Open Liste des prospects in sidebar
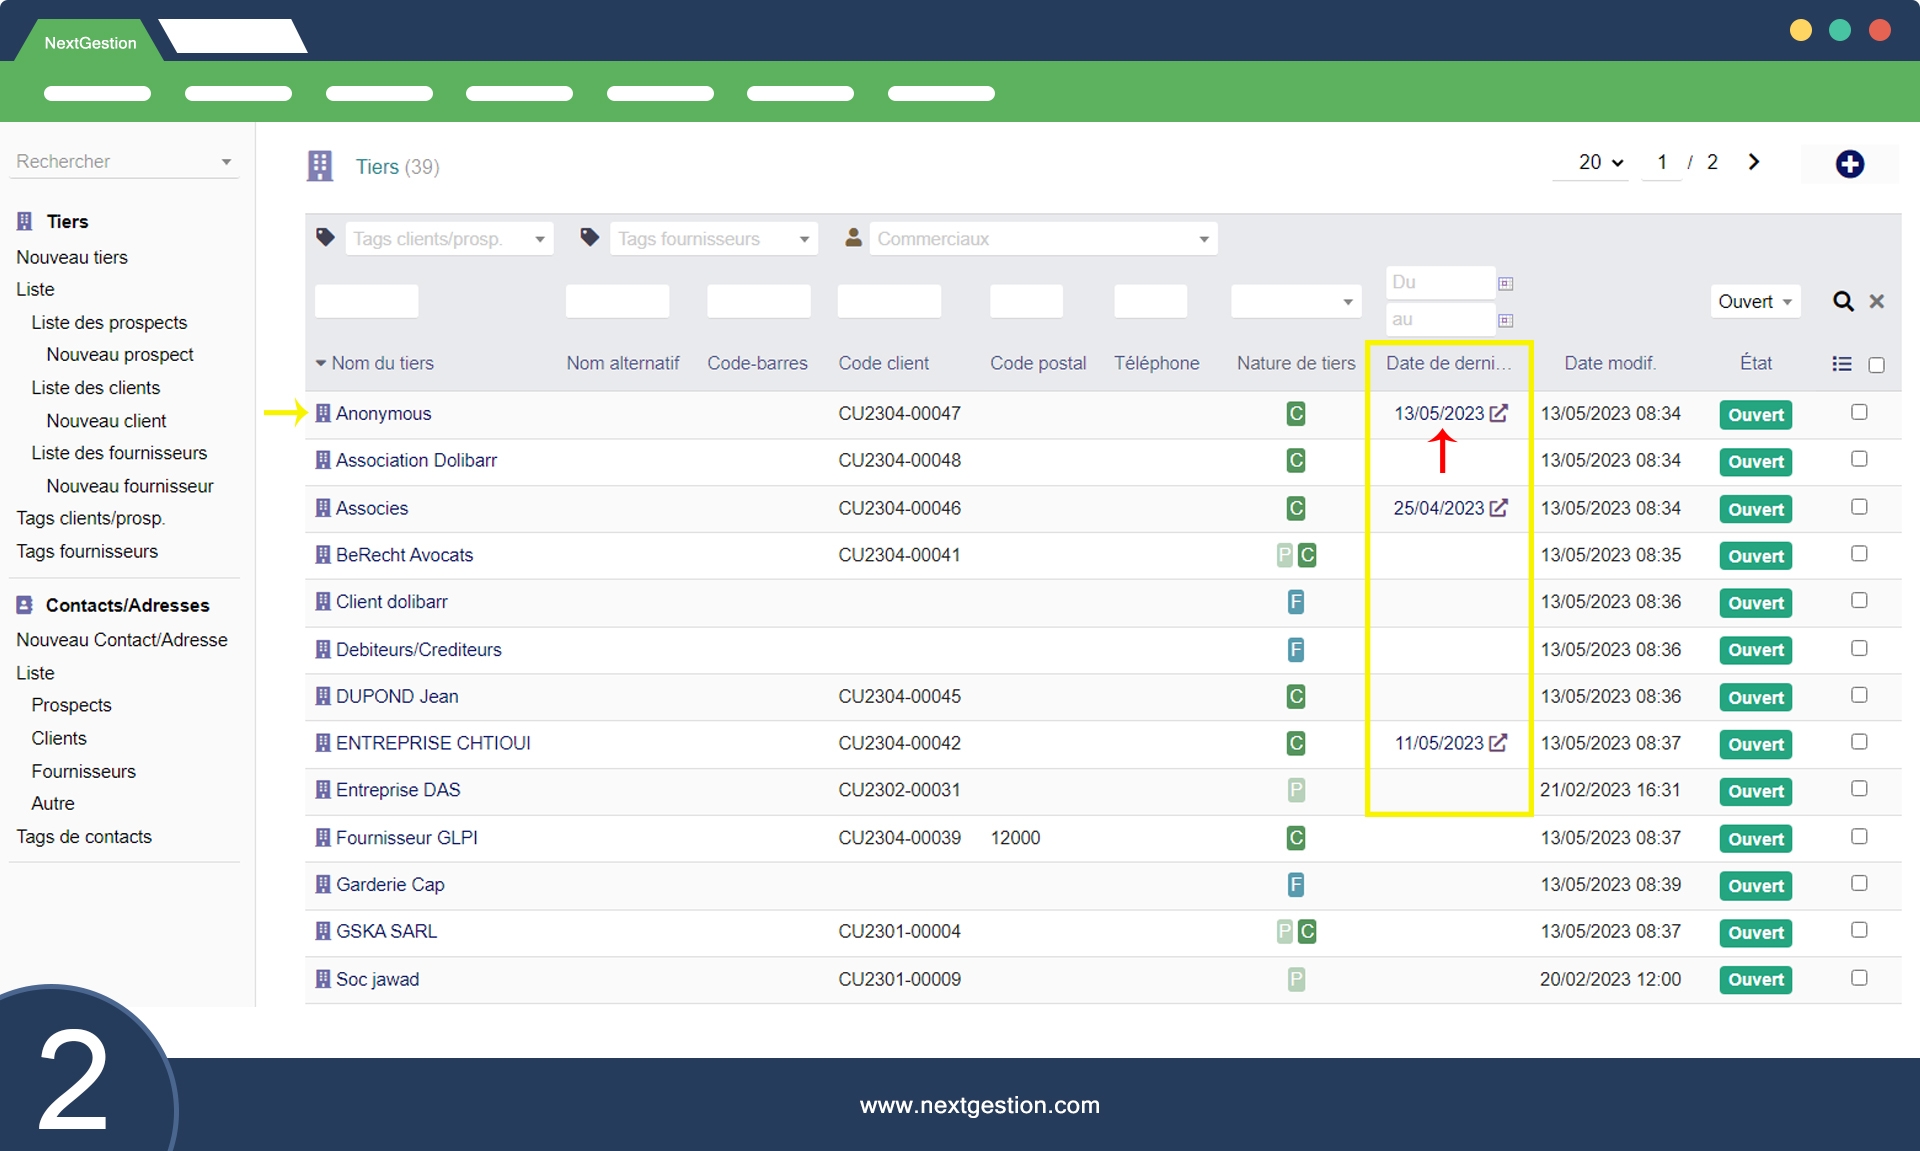This screenshot has width=1920, height=1151. pos(109,322)
